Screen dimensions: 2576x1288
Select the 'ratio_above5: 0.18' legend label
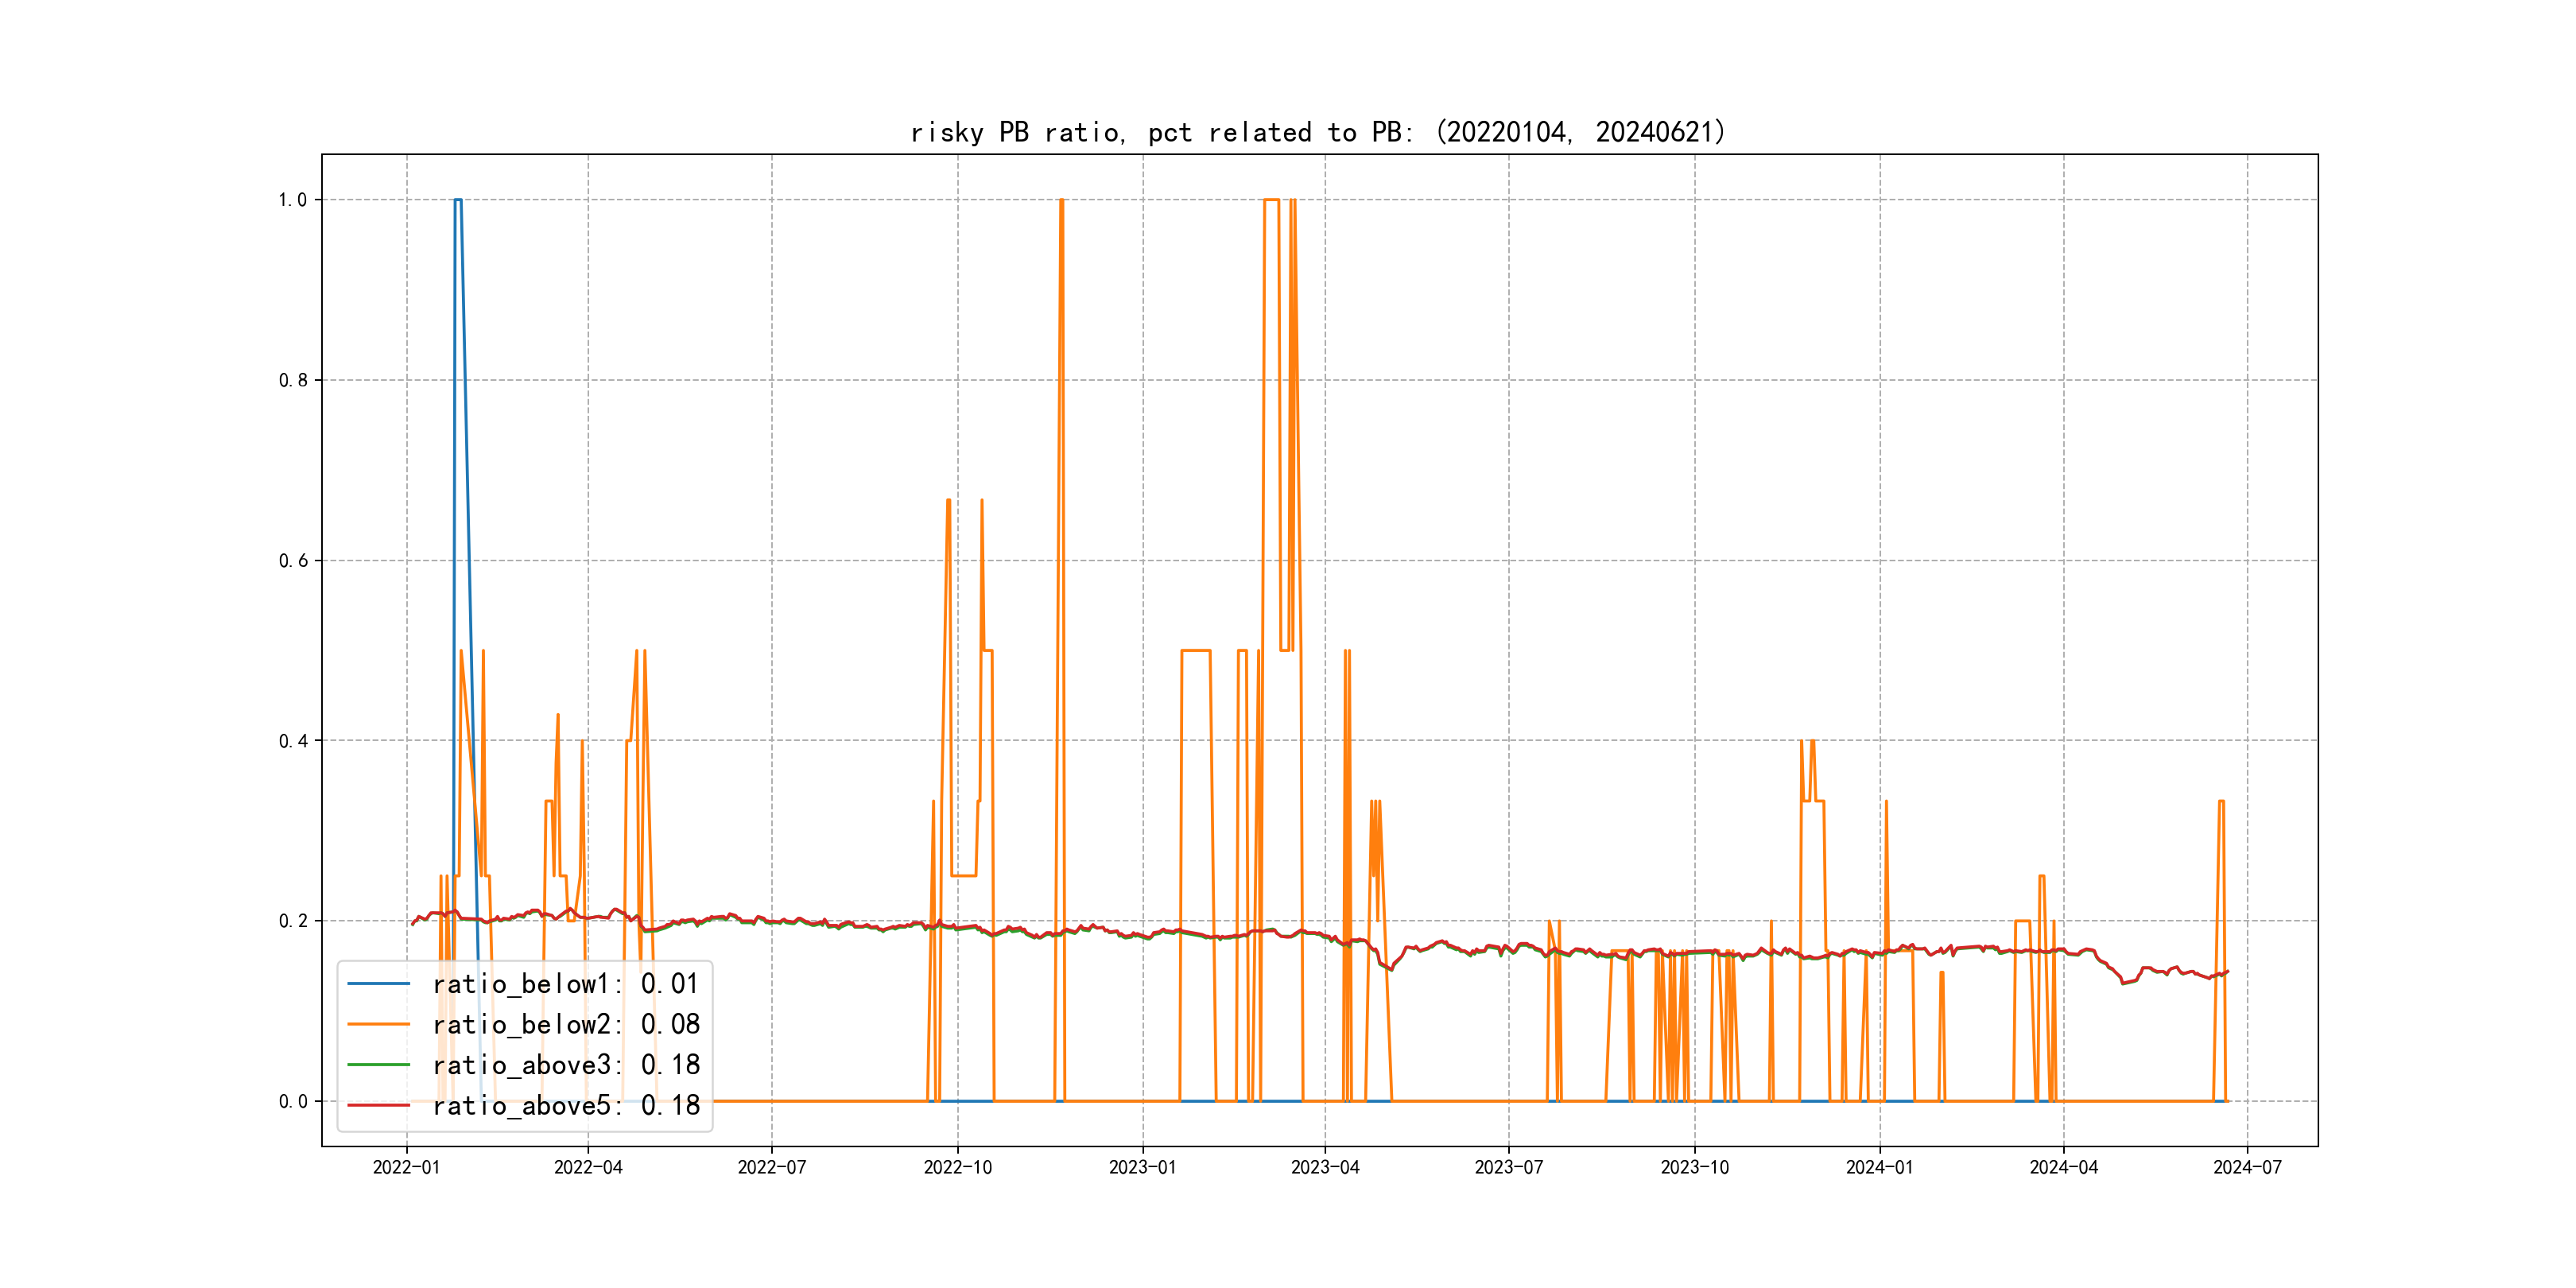pyautogui.click(x=565, y=1105)
